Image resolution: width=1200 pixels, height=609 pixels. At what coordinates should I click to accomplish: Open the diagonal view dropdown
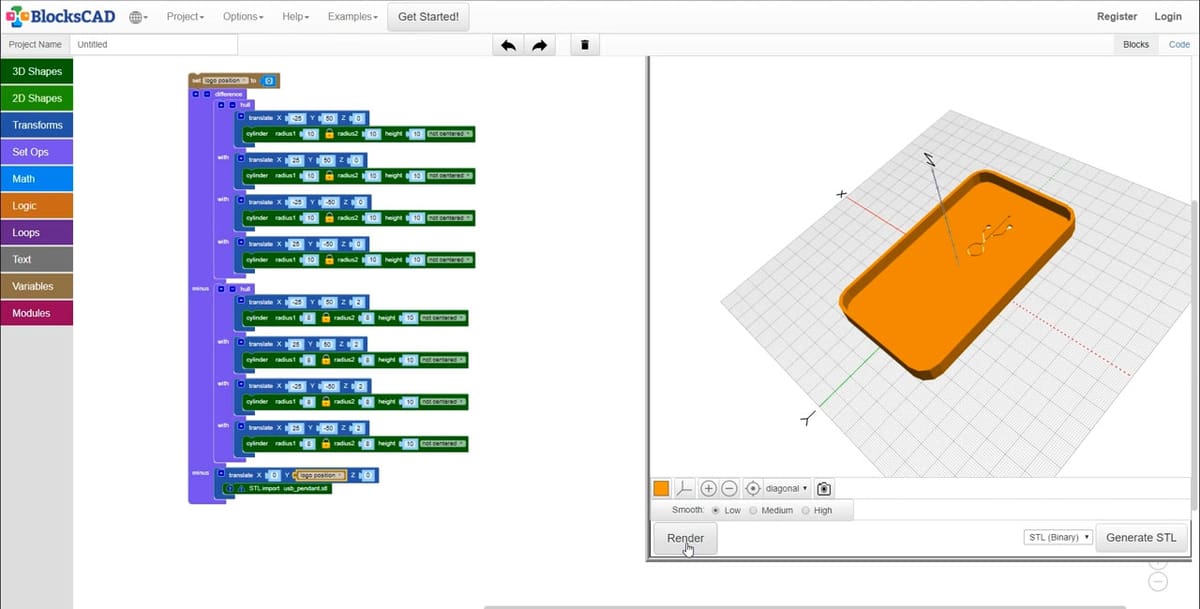[787, 488]
